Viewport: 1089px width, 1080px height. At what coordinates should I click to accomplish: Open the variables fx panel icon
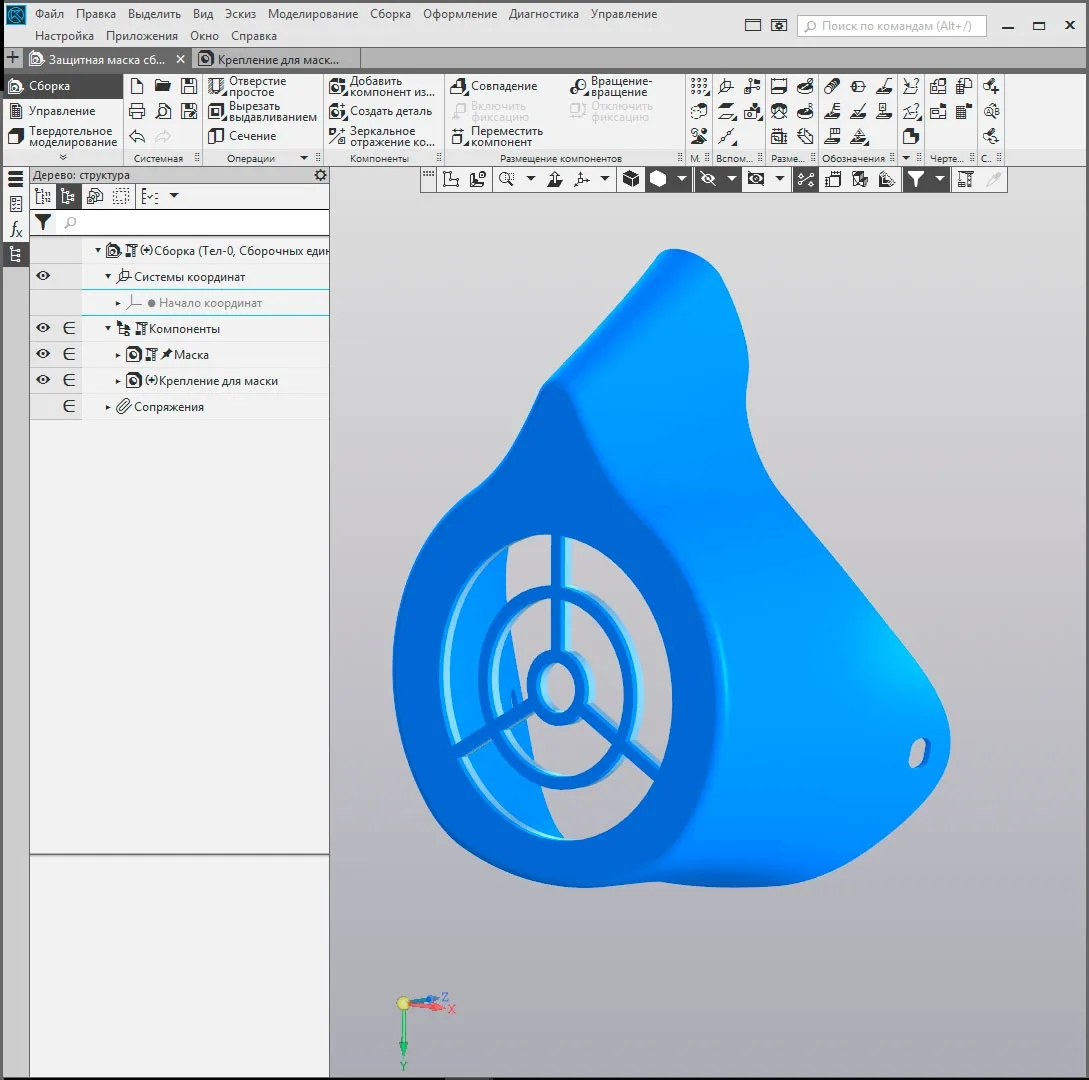coord(16,230)
